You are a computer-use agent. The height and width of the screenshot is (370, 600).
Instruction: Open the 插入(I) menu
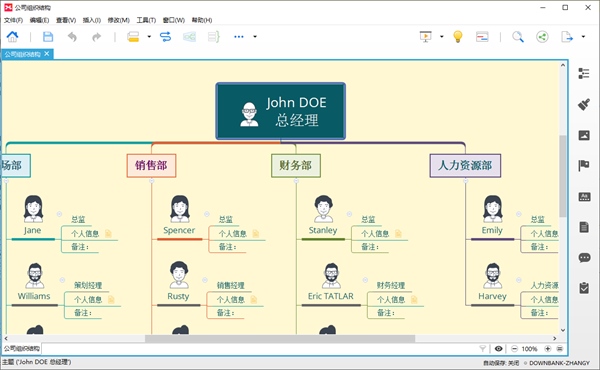(x=92, y=20)
